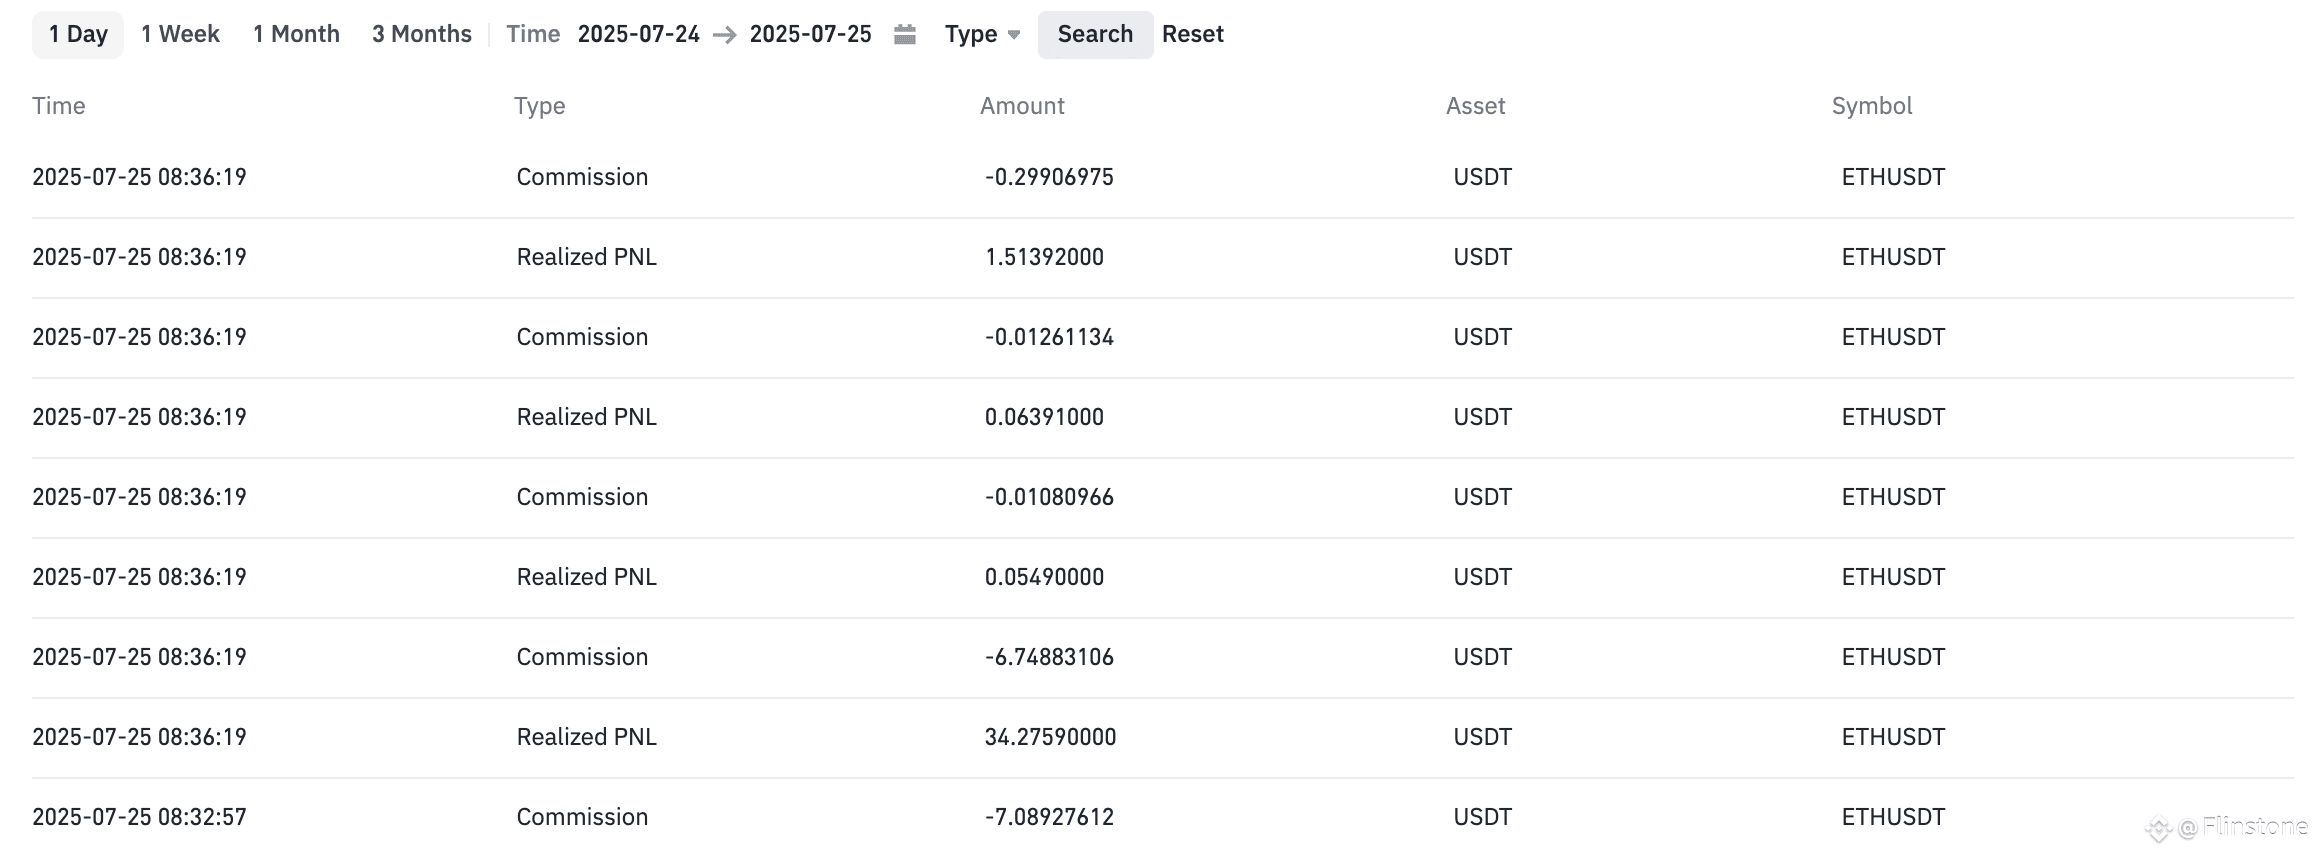Select the Realized PNL 34.27590000 row
The height and width of the screenshot is (854, 2316).
1162,737
